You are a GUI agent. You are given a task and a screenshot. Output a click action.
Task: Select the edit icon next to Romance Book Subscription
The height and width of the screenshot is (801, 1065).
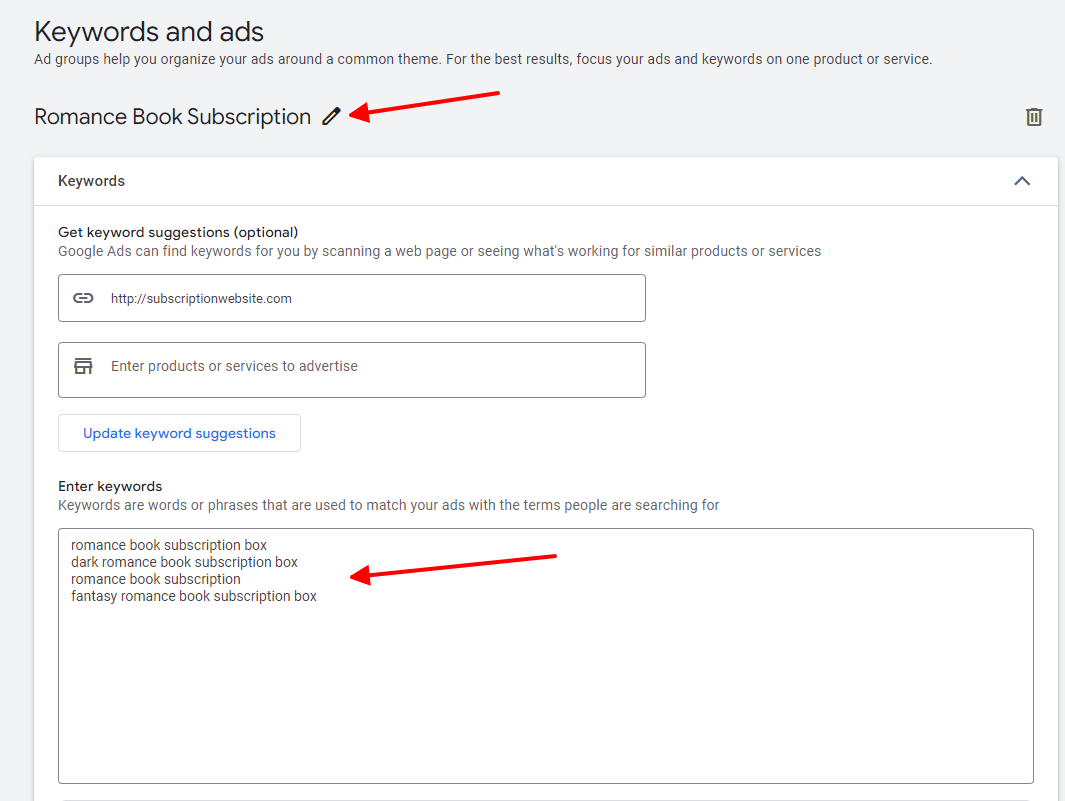pyautogui.click(x=331, y=116)
